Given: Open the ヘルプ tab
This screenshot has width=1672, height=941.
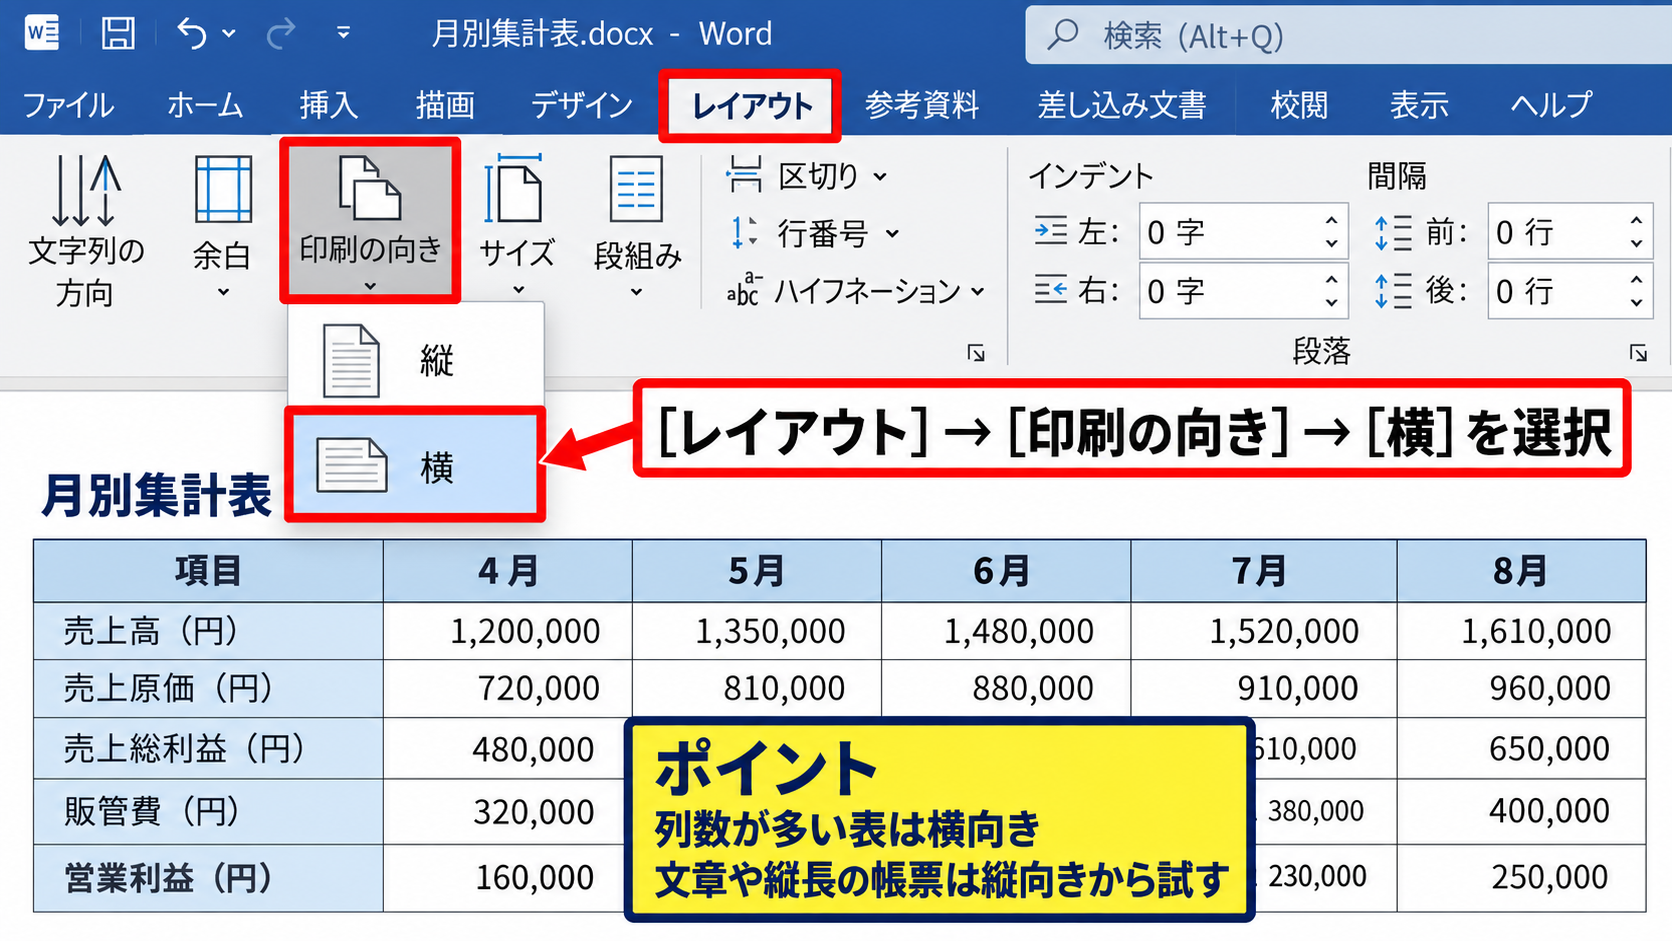Looking at the screenshot, I should click(1551, 105).
